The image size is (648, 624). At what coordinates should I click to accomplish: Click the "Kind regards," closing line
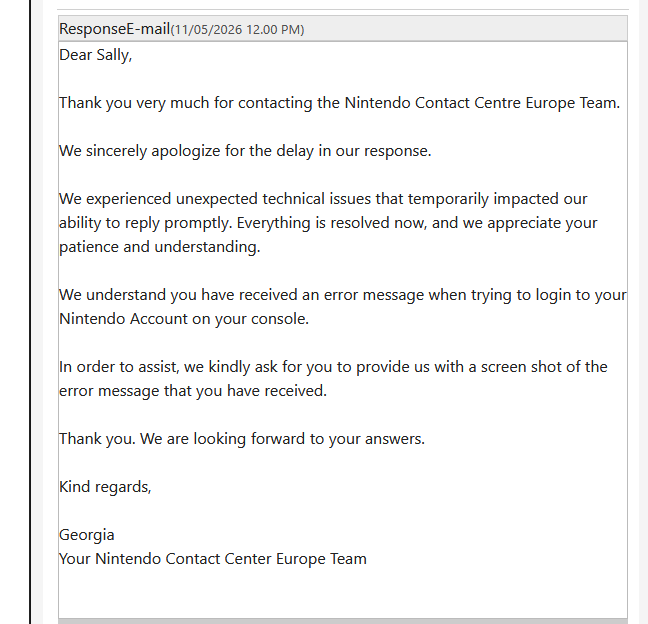[105, 486]
